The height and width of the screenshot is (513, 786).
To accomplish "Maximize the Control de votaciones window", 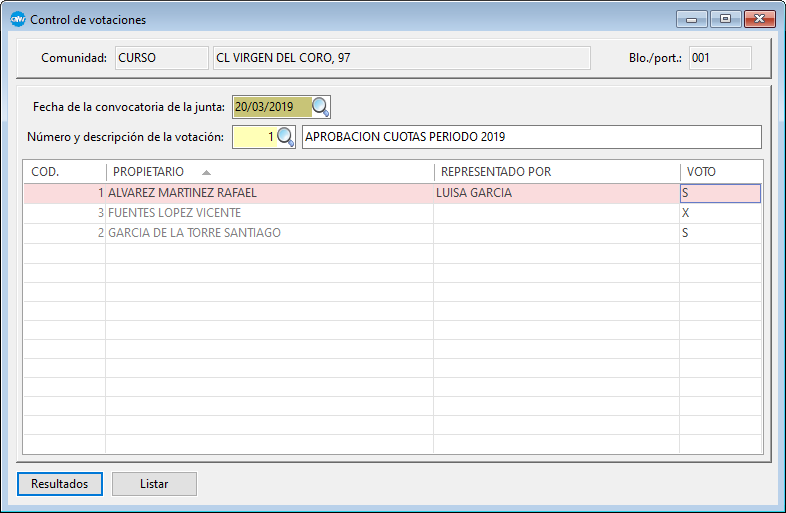I will pos(724,19).
